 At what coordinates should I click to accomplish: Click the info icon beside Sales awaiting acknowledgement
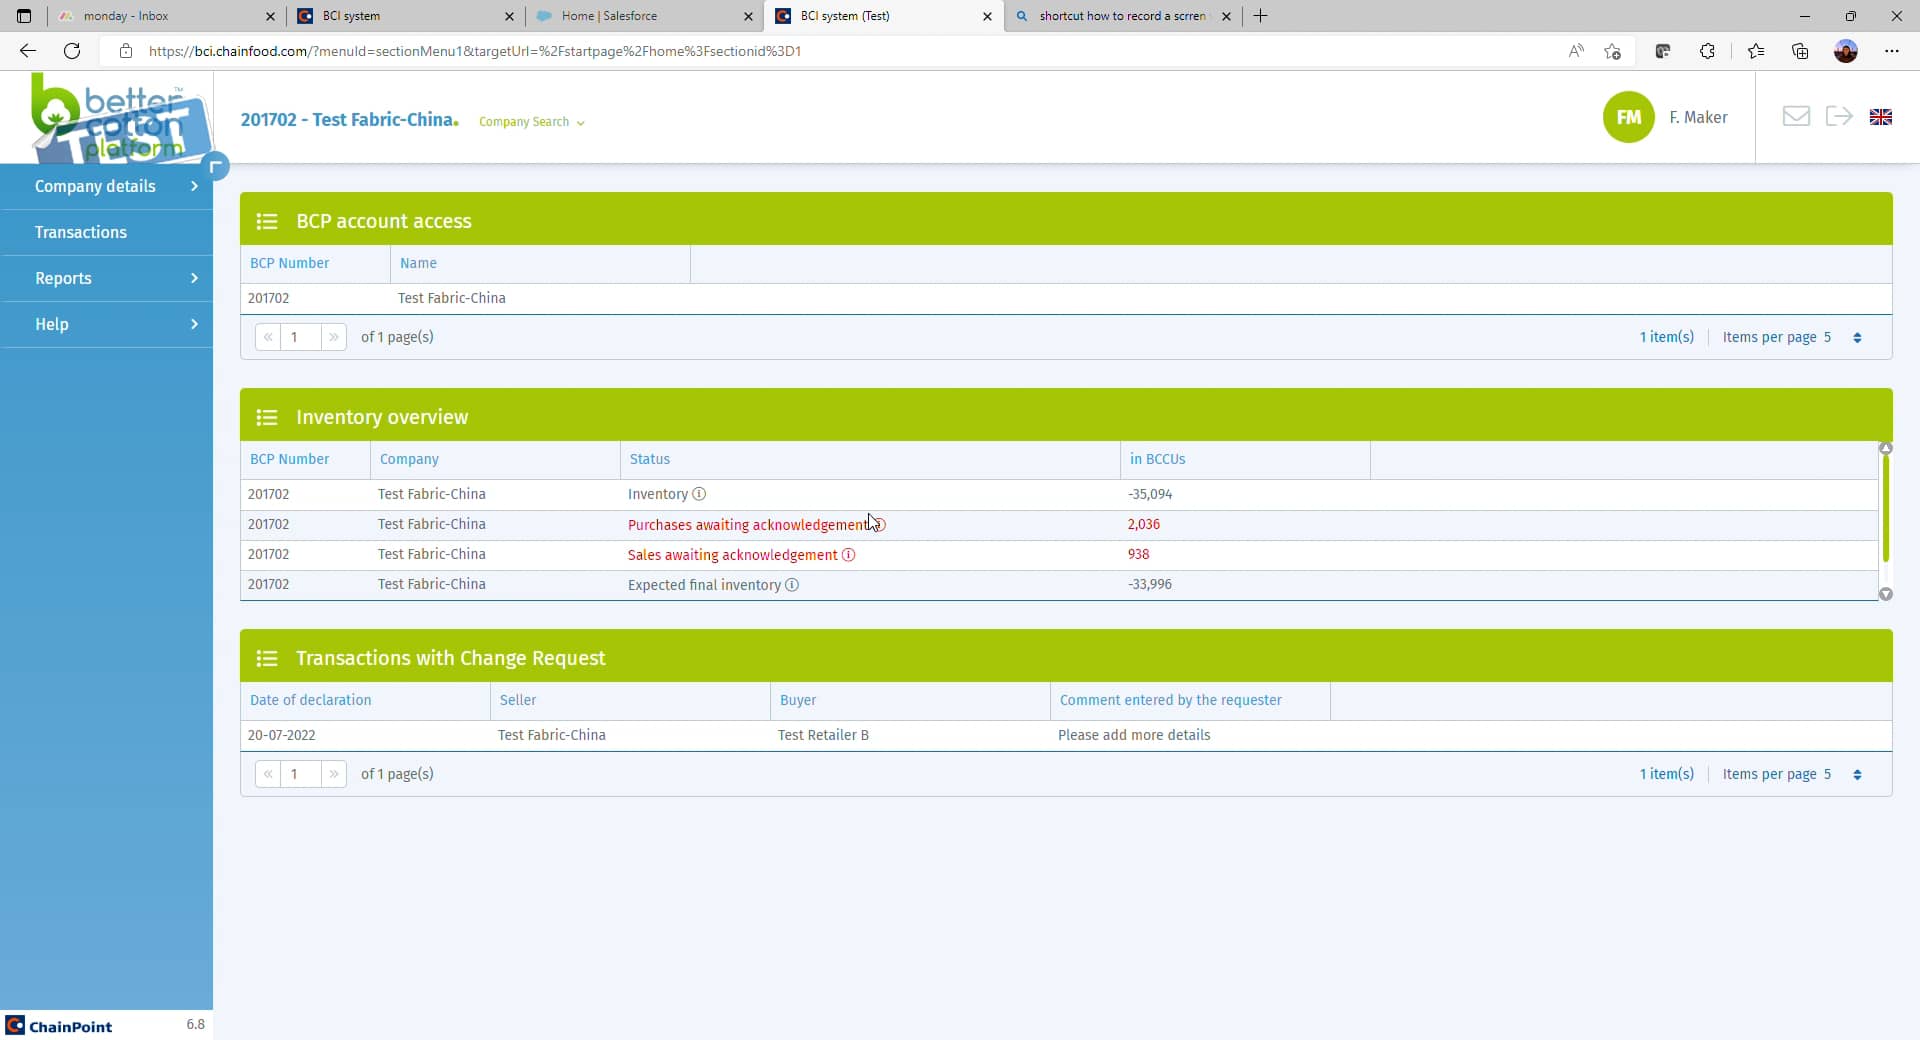[x=849, y=555]
